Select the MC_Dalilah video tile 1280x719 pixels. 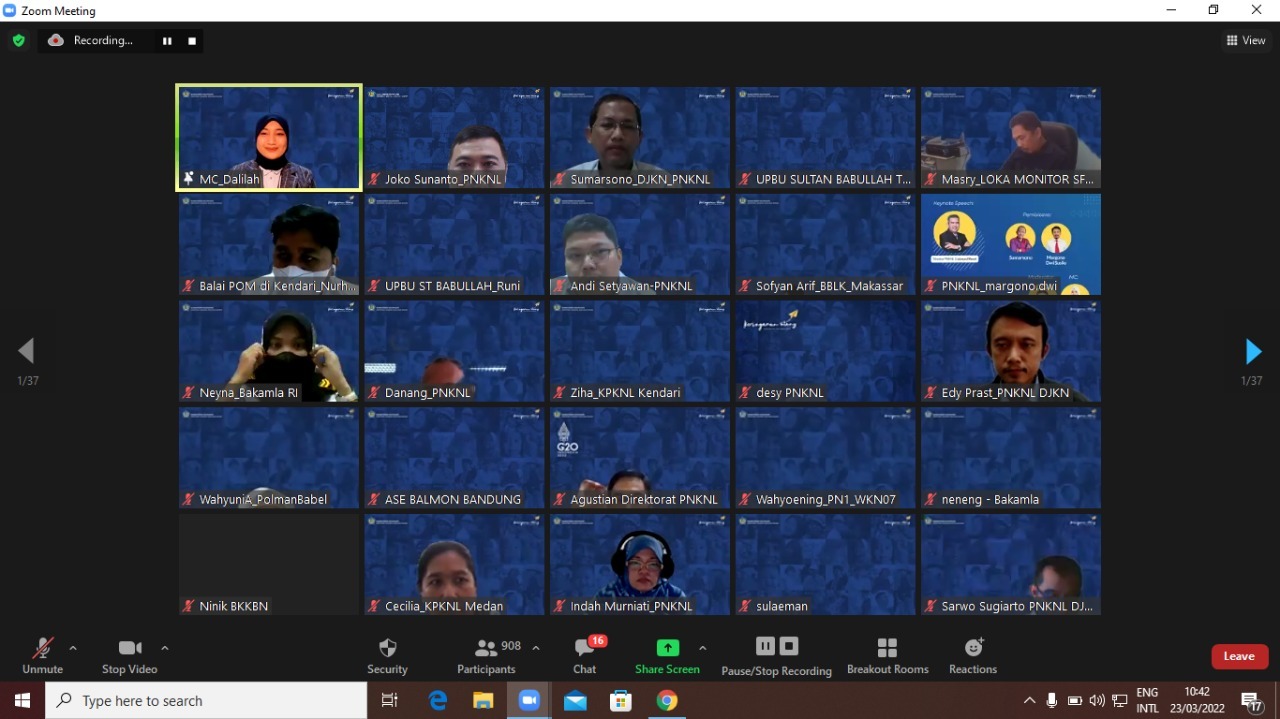click(269, 137)
